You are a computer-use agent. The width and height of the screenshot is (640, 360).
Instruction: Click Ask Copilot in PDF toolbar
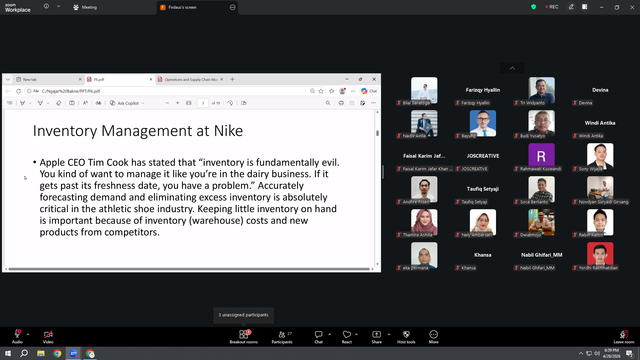tap(127, 103)
